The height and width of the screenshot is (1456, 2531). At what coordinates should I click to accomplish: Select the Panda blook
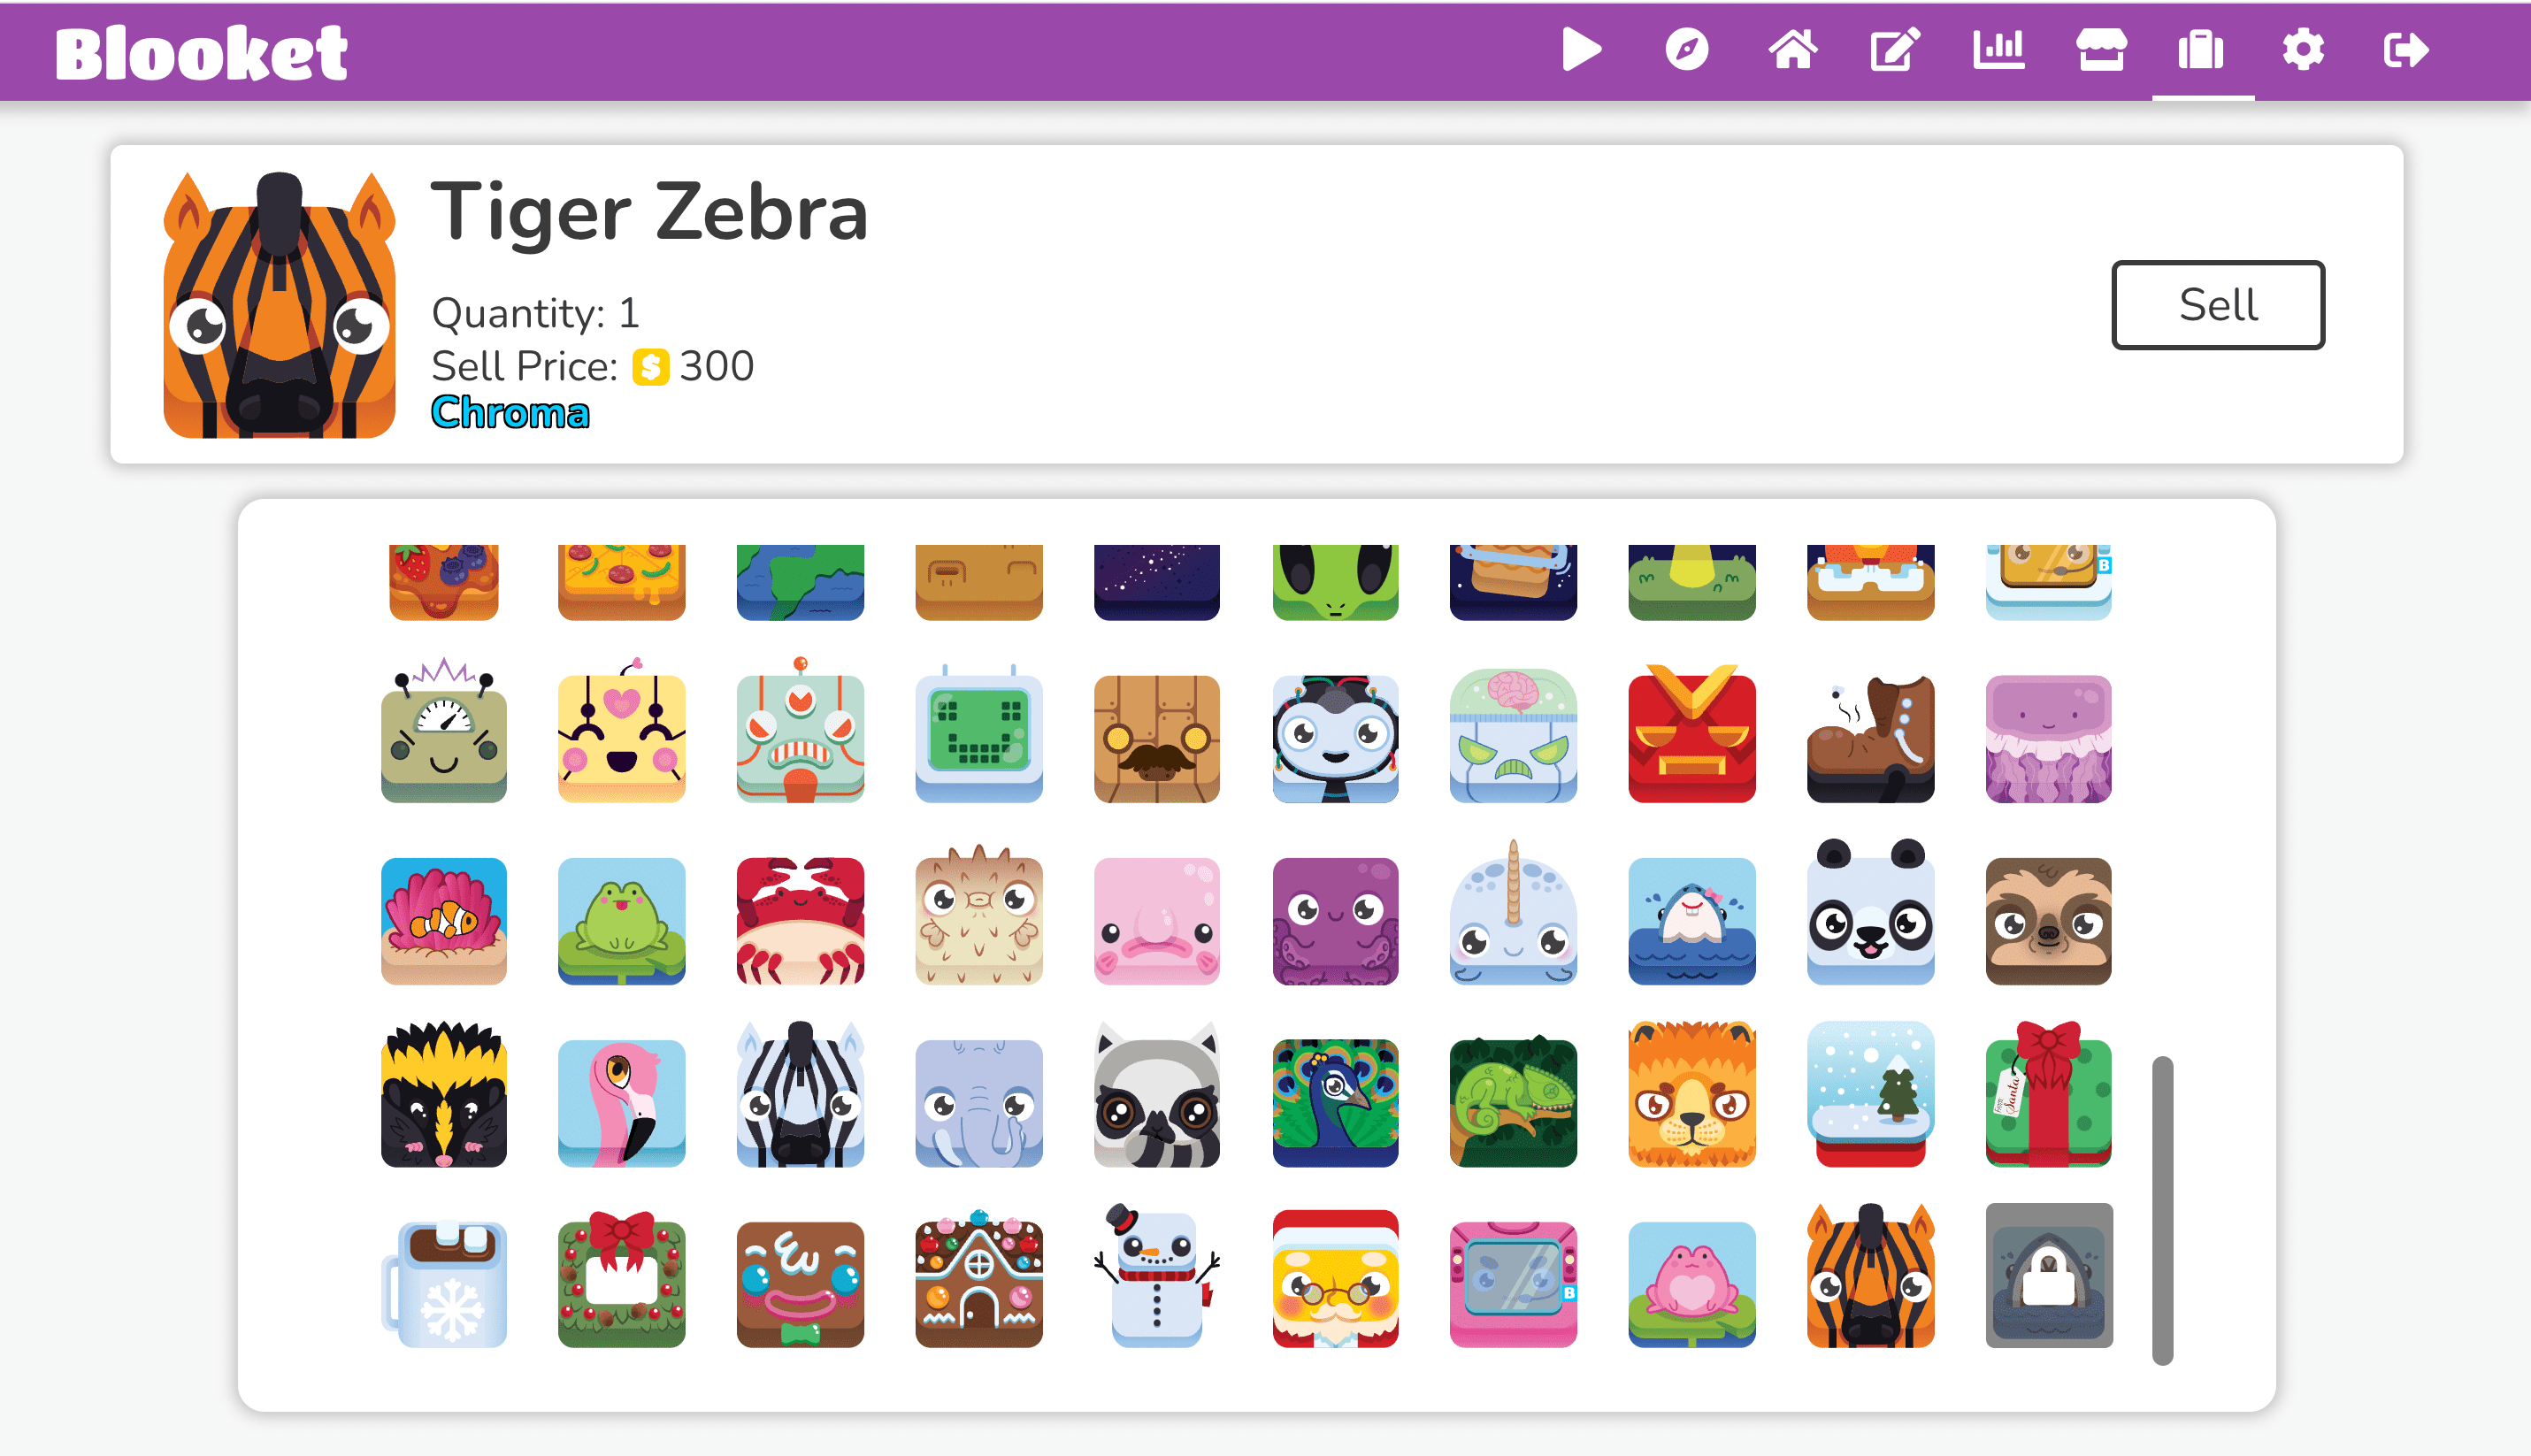click(1869, 913)
